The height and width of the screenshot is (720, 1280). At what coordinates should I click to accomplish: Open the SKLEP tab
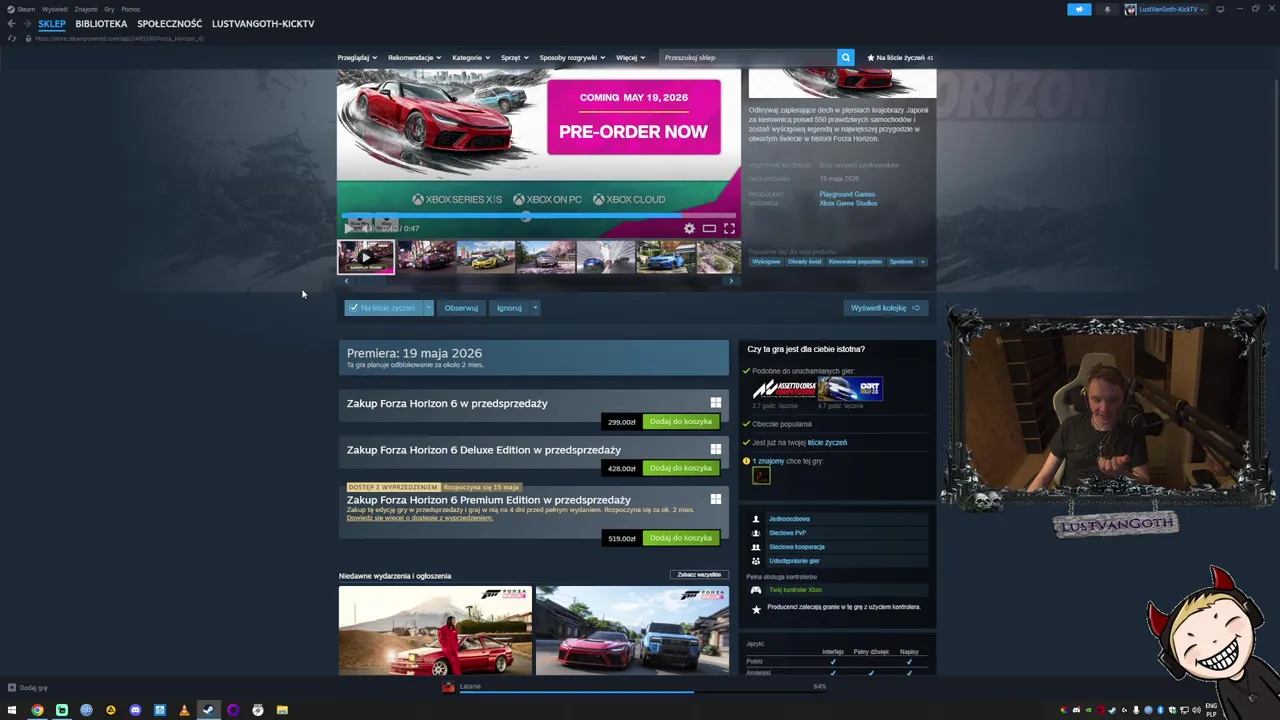pyautogui.click(x=52, y=23)
